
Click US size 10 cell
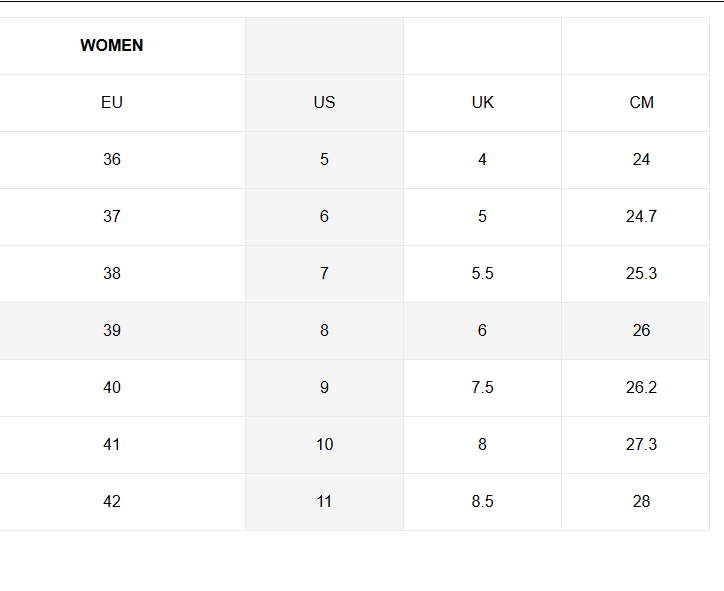click(x=324, y=444)
